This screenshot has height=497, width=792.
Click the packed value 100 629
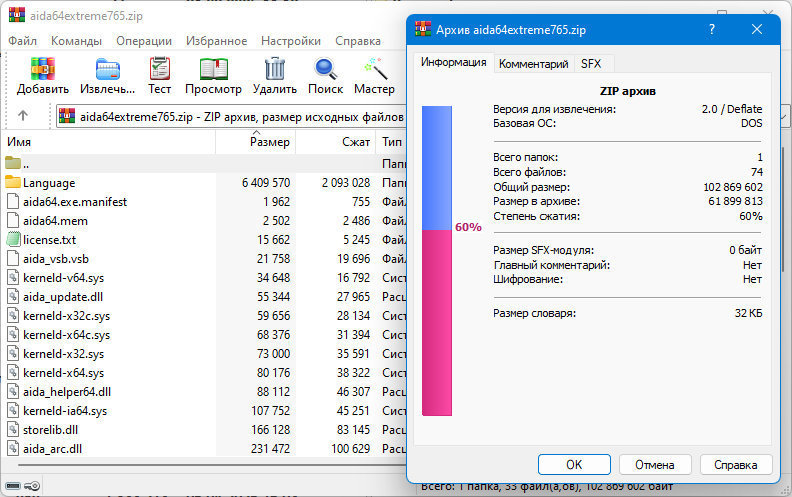(351, 449)
